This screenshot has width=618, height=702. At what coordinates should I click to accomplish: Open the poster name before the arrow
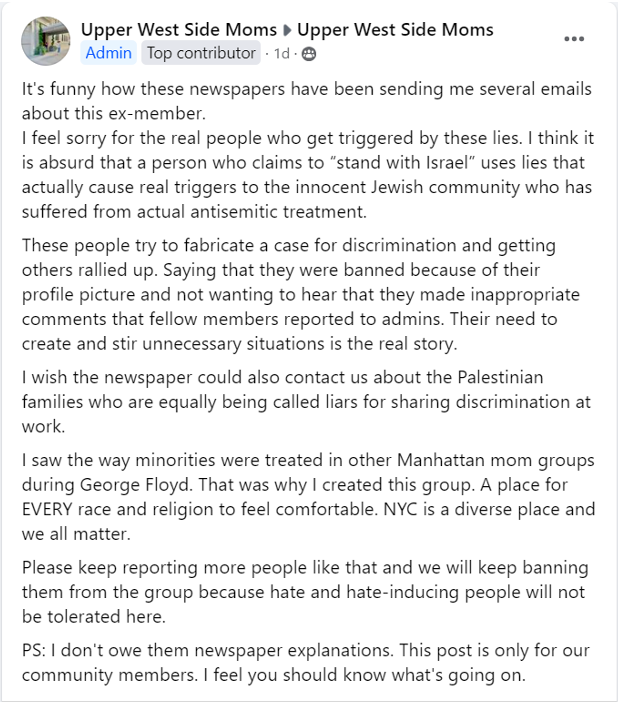click(x=179, y=30)
